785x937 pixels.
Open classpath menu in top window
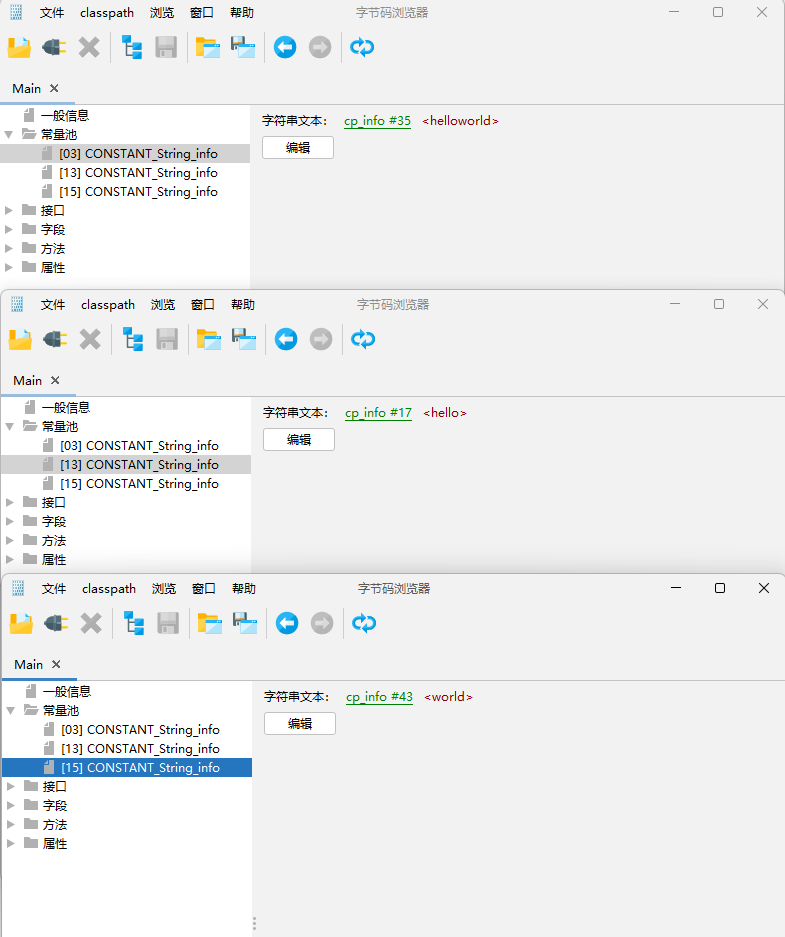(107, 13)
